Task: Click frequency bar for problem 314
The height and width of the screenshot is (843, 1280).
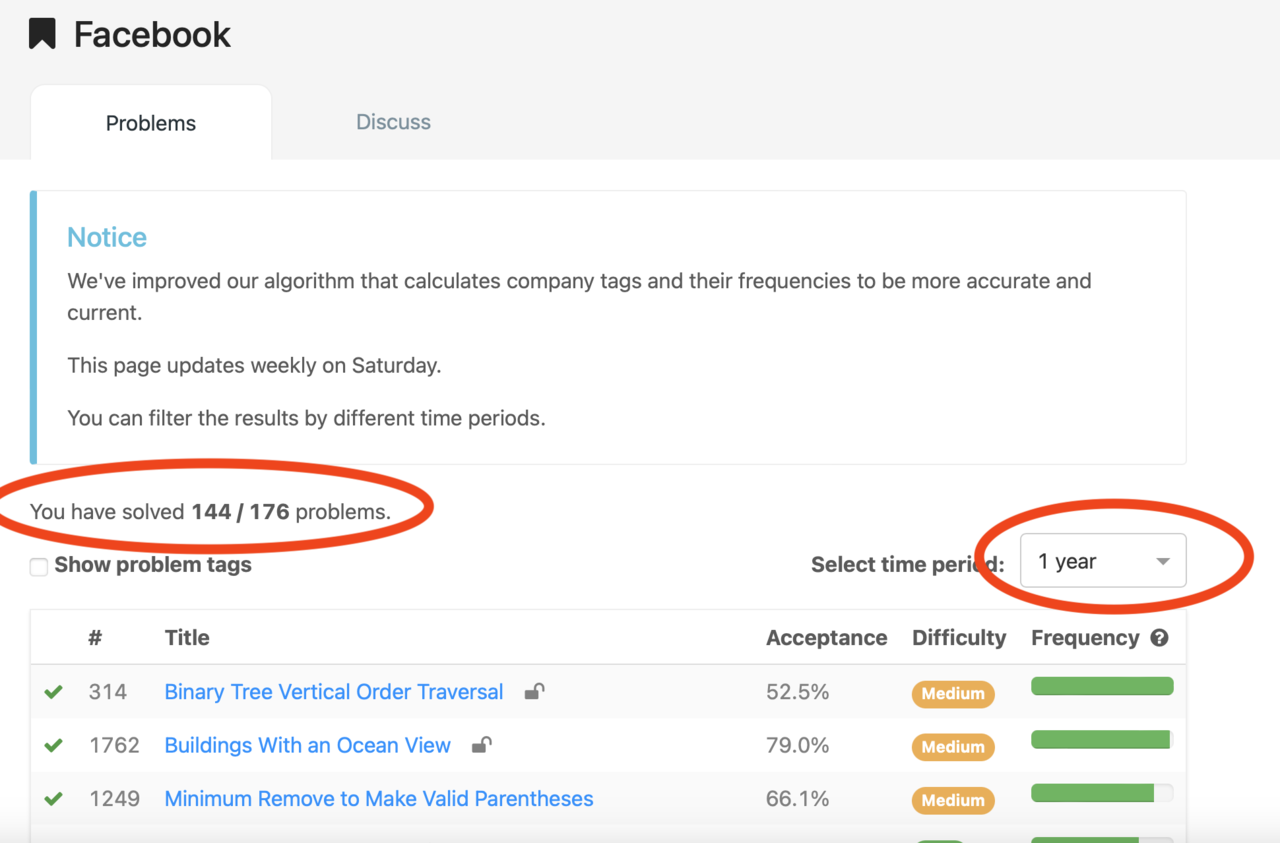Action: pos(1101,686)
